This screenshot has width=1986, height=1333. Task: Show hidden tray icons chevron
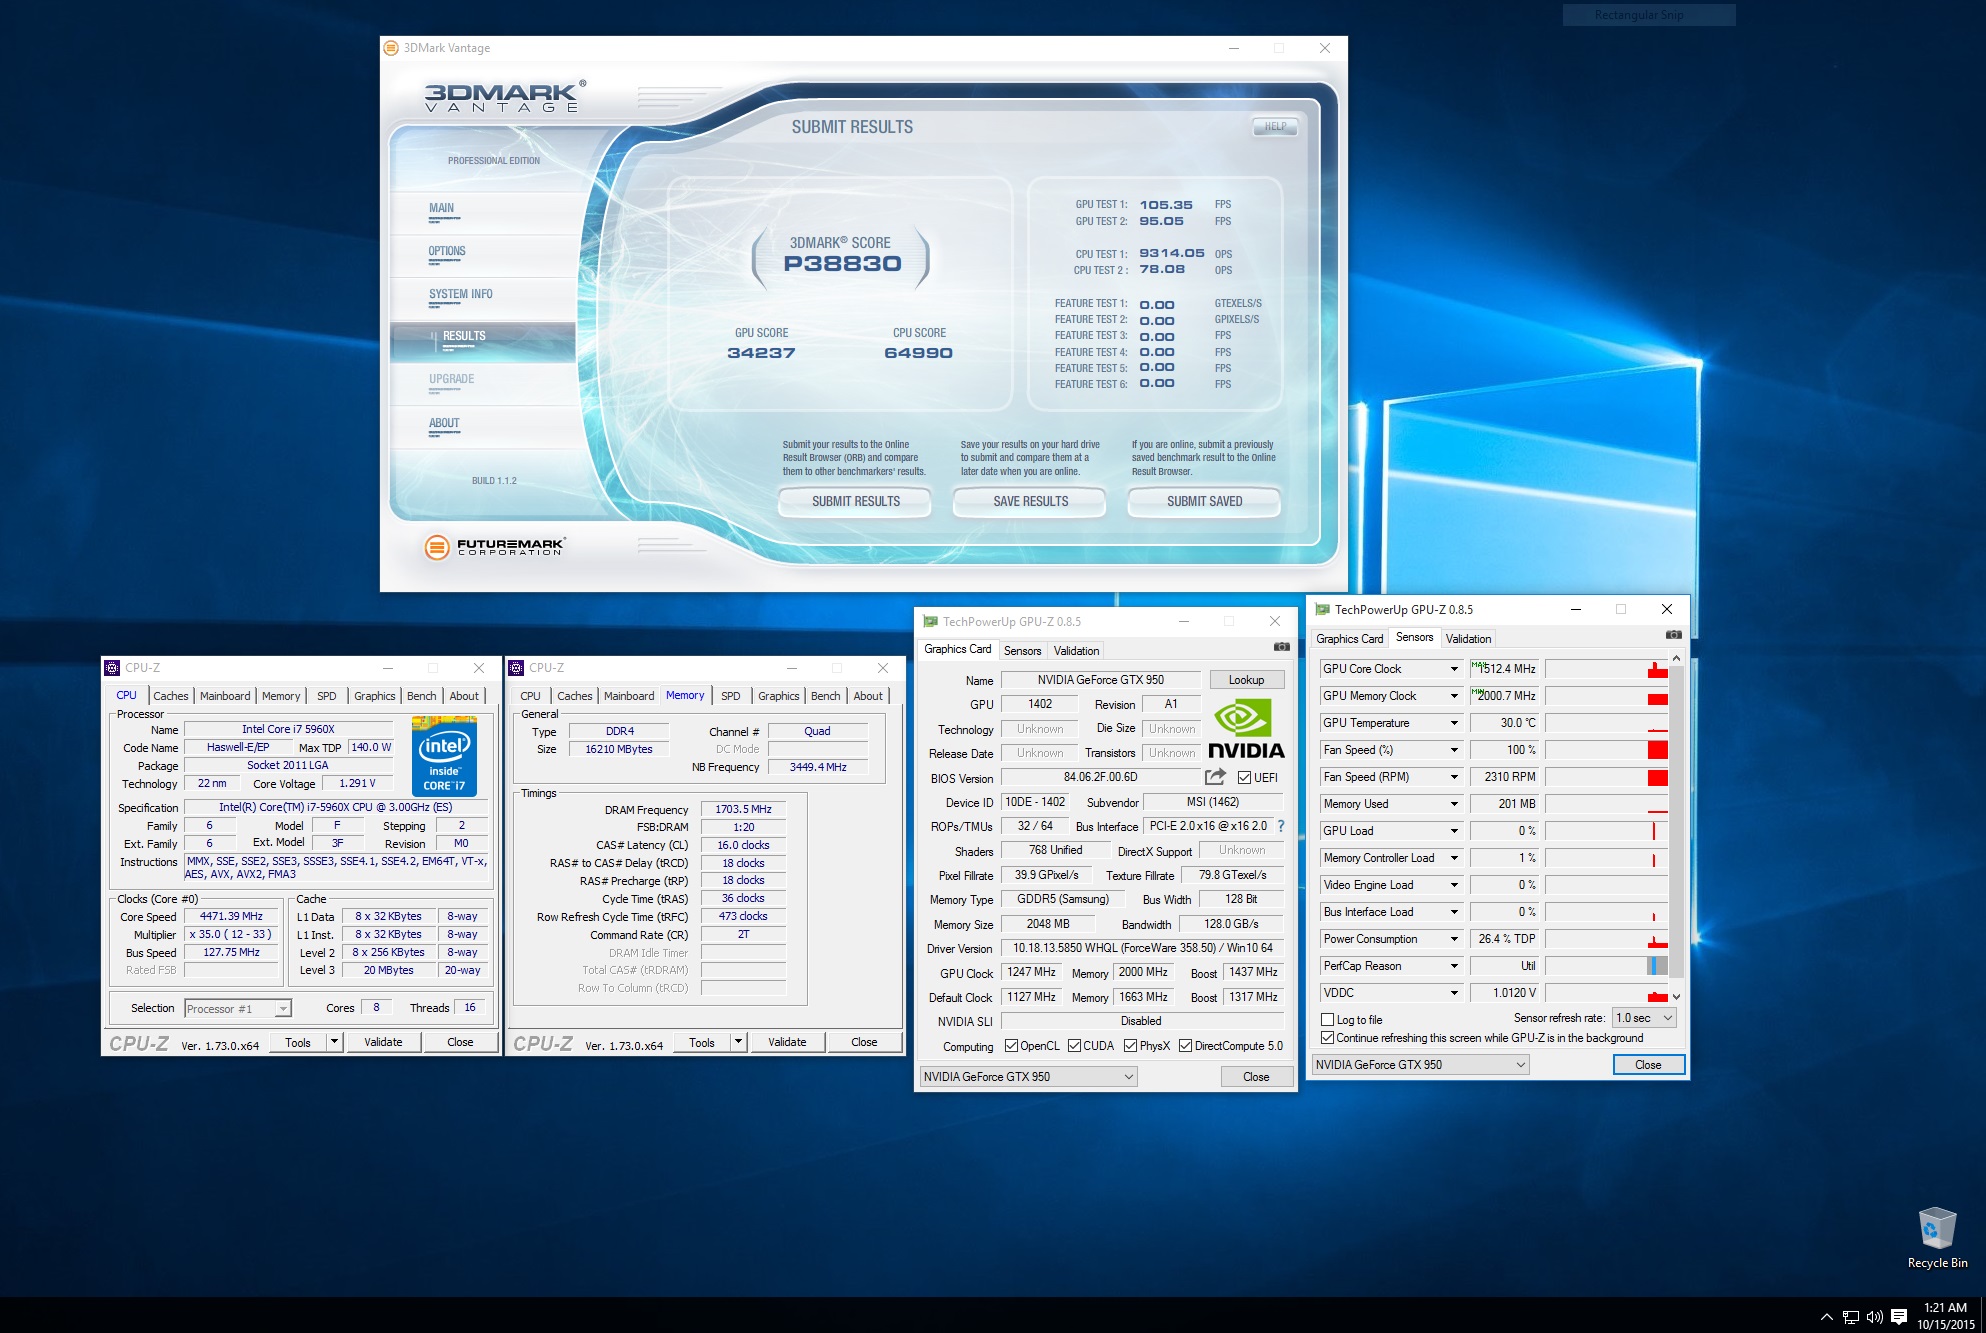[1826, 1316]
